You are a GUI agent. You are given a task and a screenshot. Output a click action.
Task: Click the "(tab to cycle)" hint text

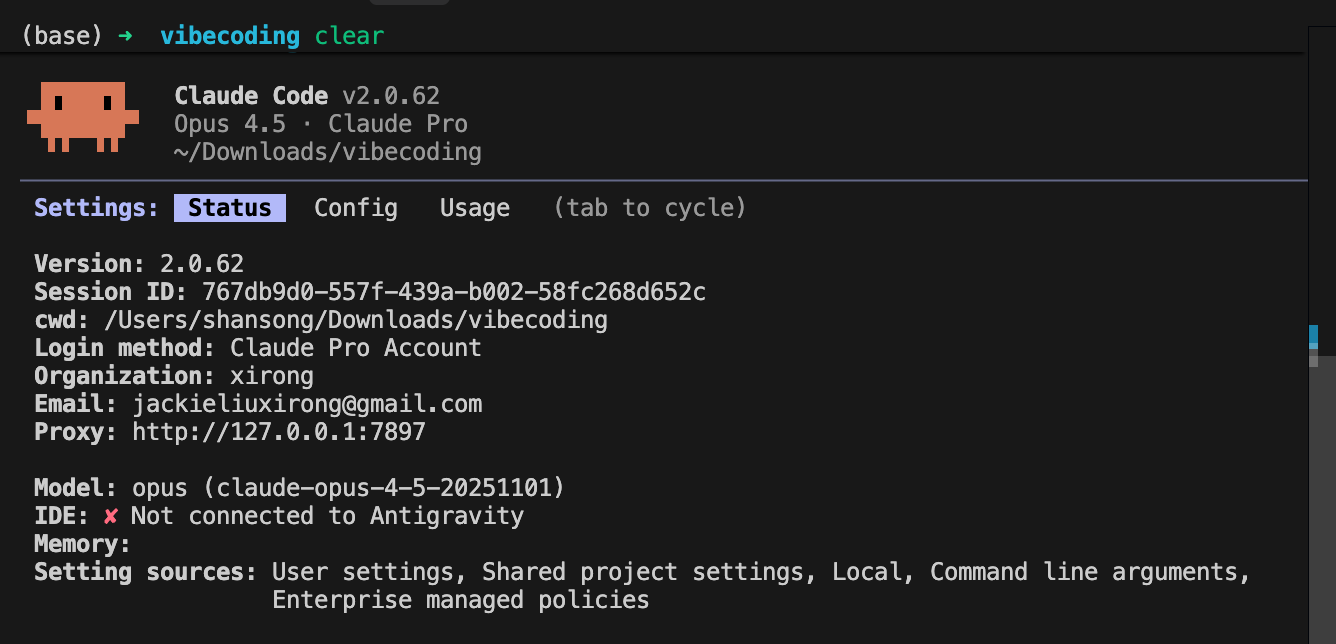pyautogui.click(x=650, y=208)
